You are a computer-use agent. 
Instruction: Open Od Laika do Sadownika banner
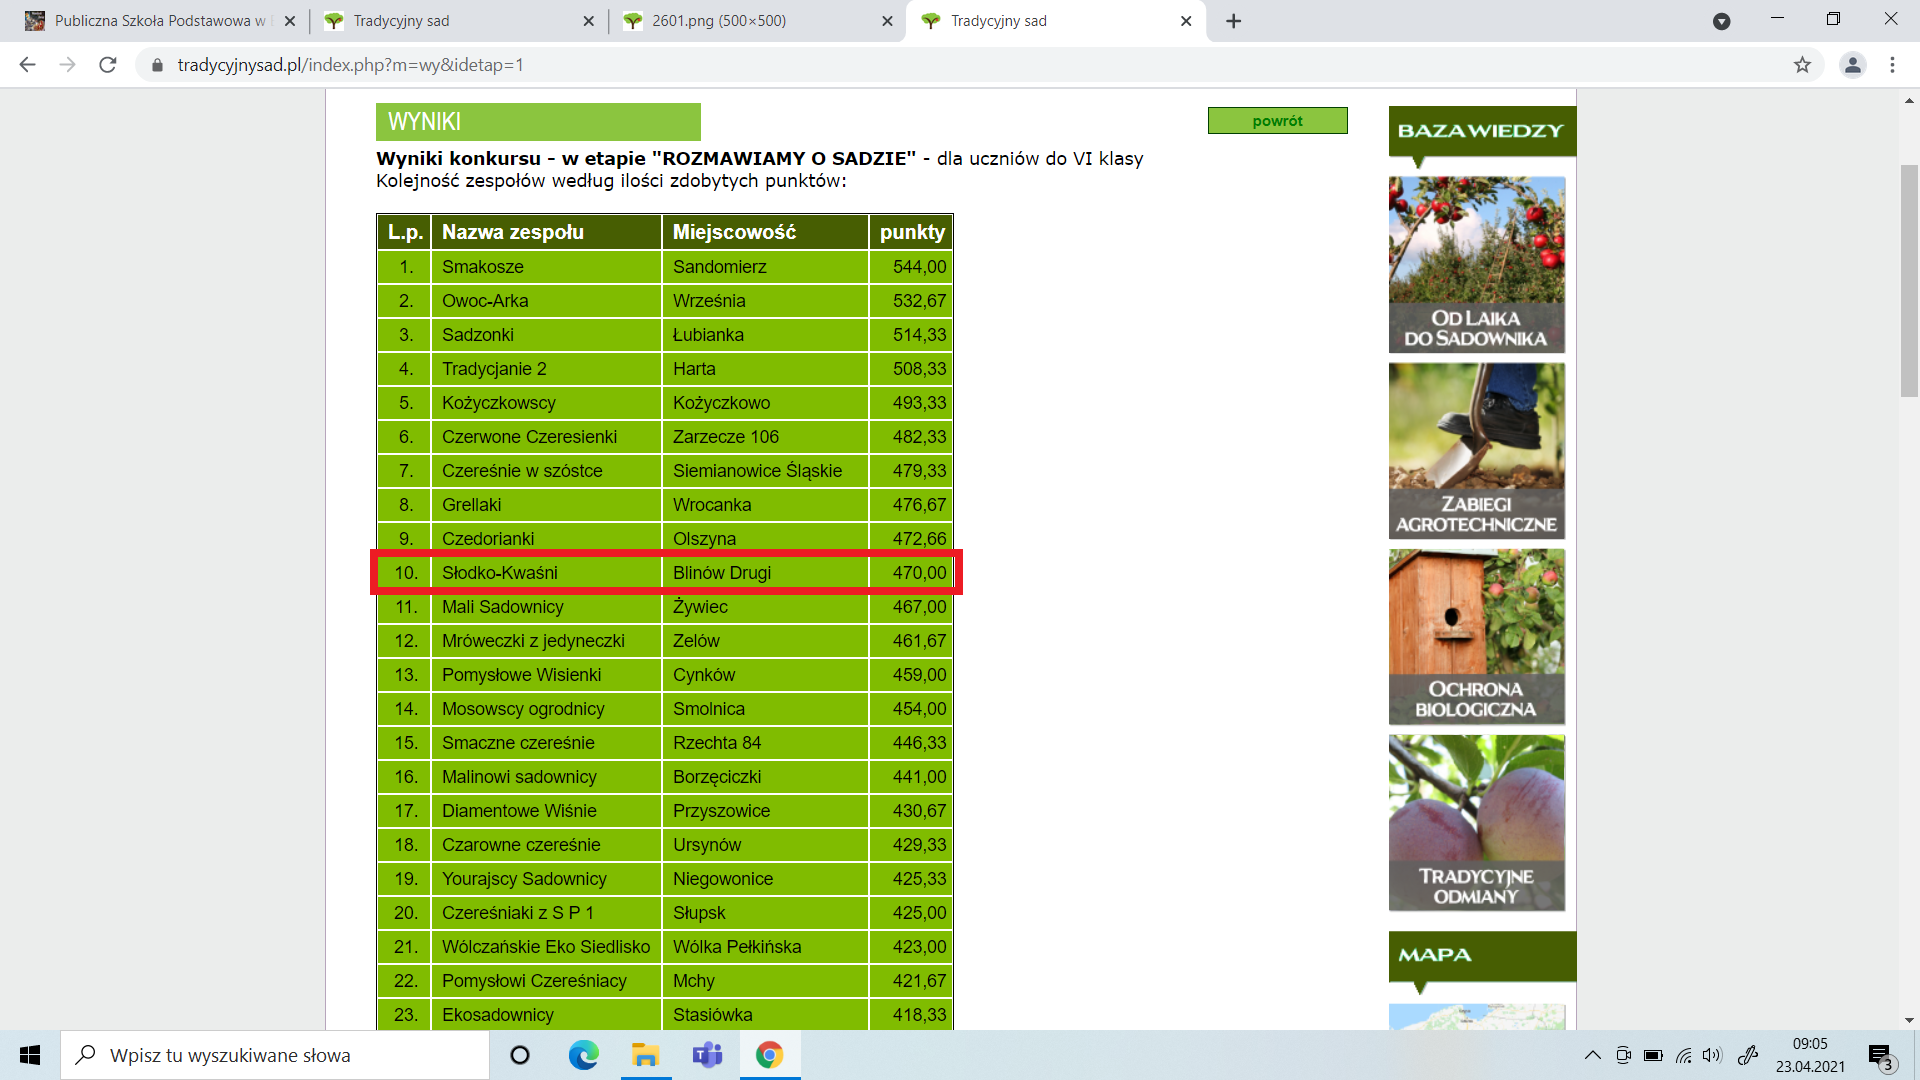pyautogui.click(x=1476, y=265)
